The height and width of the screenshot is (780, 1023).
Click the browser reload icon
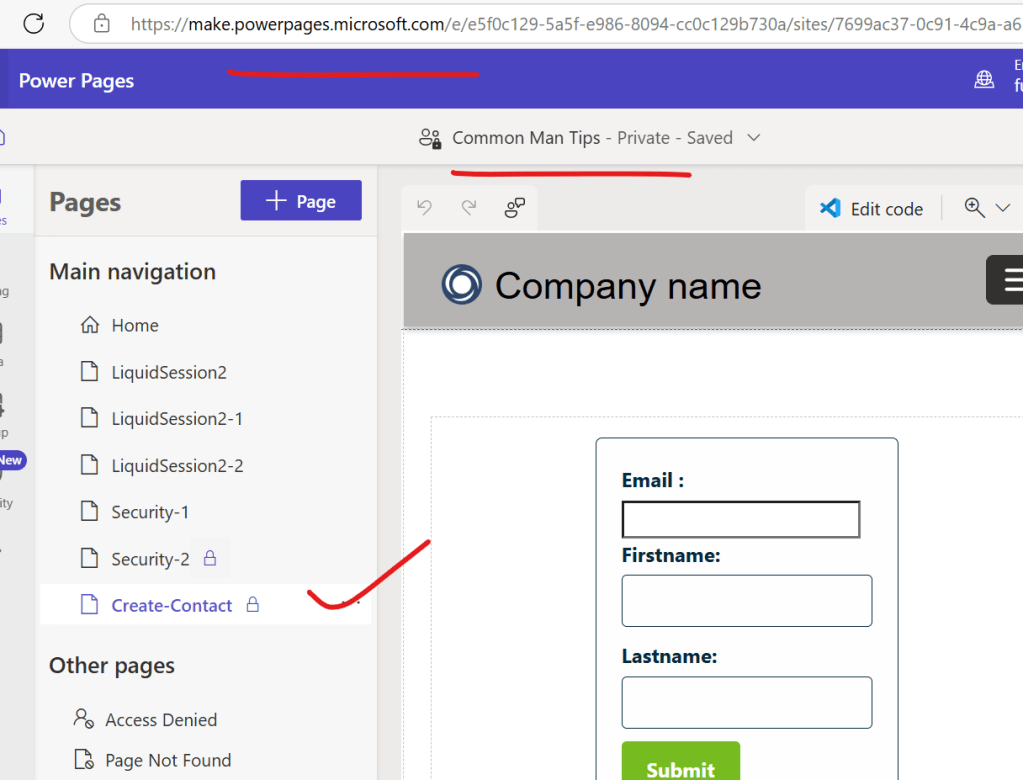click(x=33, y=23)
